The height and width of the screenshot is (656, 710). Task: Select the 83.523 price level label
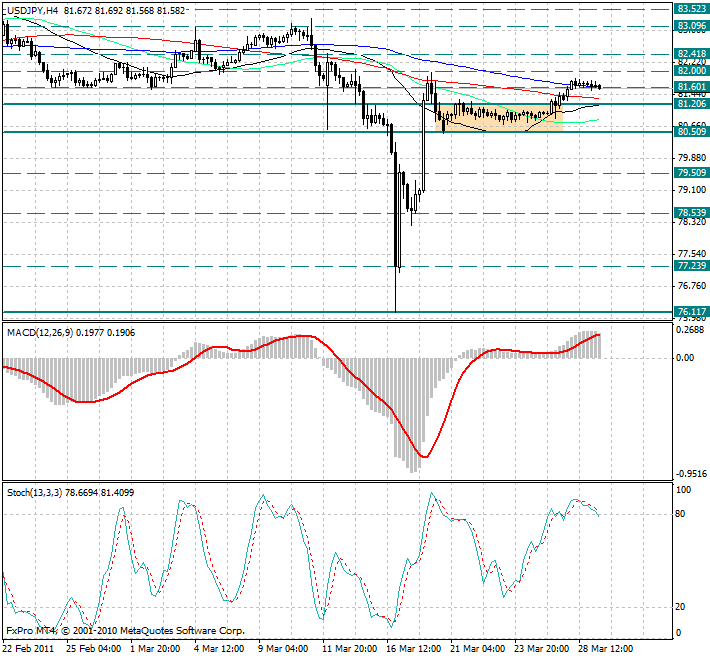[x=691, y=9]
